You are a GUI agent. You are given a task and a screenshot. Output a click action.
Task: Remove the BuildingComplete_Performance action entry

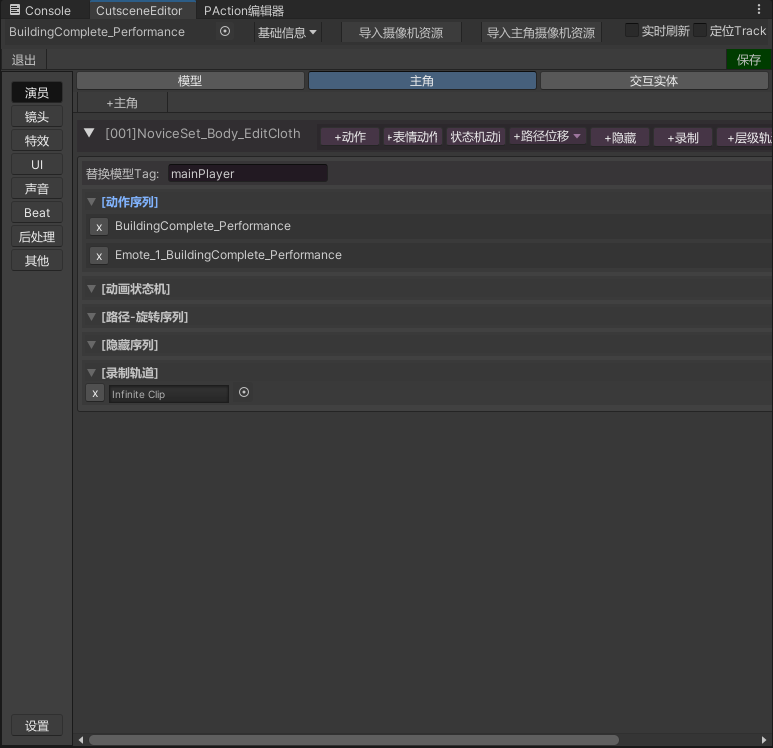coord(98,227)
